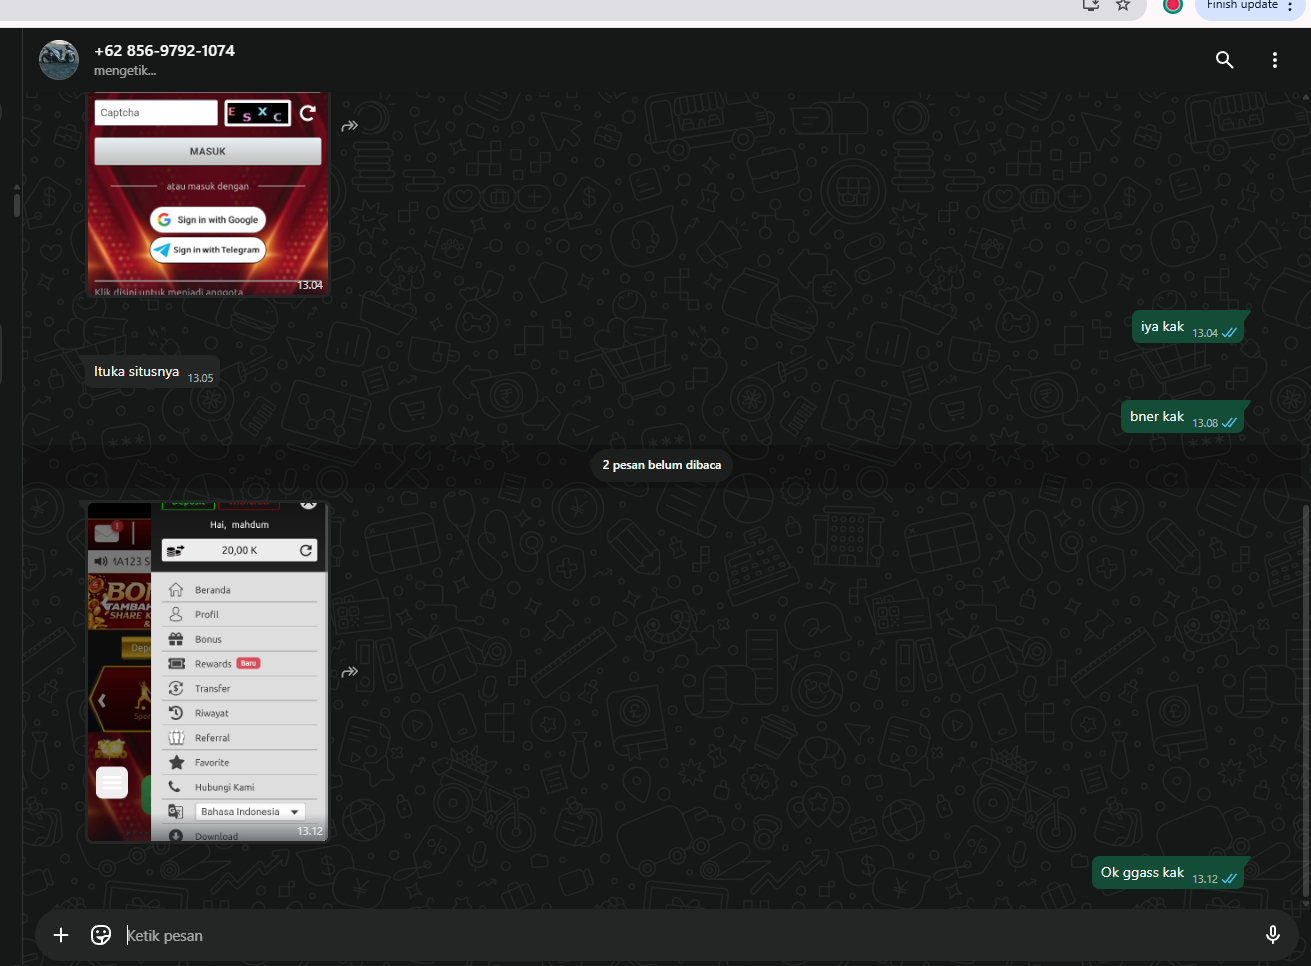1311x966 pixels.
Task: Open the Chrome profile avatar
Action: tap(1173, 6)
